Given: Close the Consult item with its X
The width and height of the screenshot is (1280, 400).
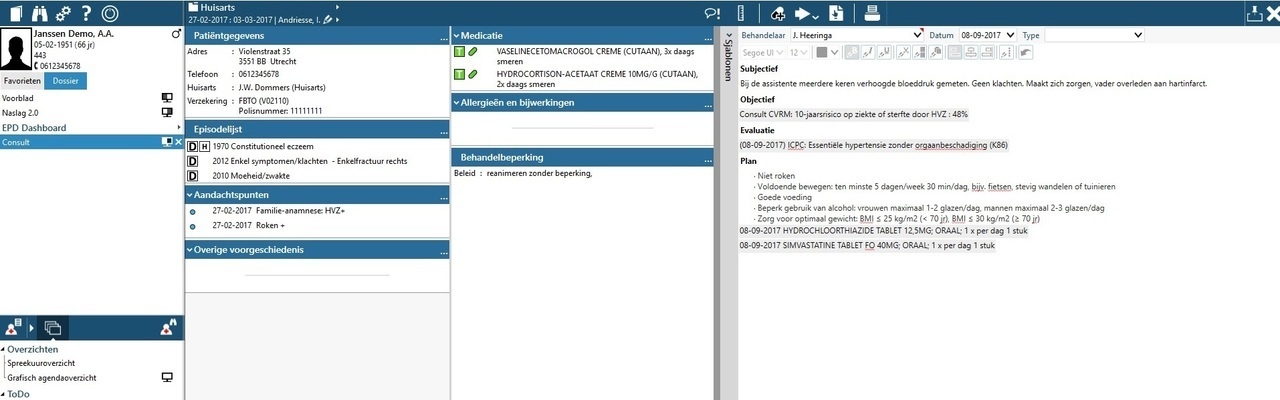Looking at the screenshot, I should (179, 142).
